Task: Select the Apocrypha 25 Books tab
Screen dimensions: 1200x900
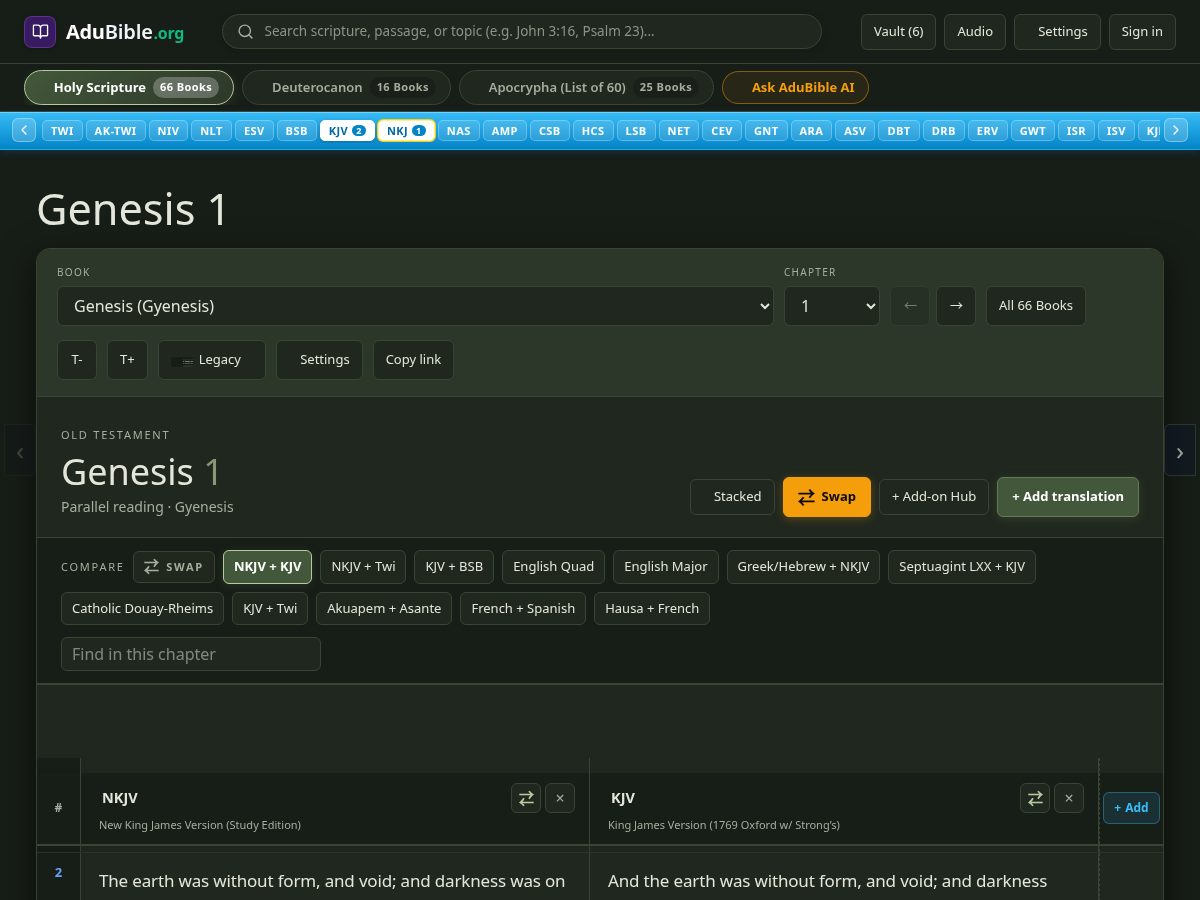Action: pyautogui.click(x=586, y=87)
